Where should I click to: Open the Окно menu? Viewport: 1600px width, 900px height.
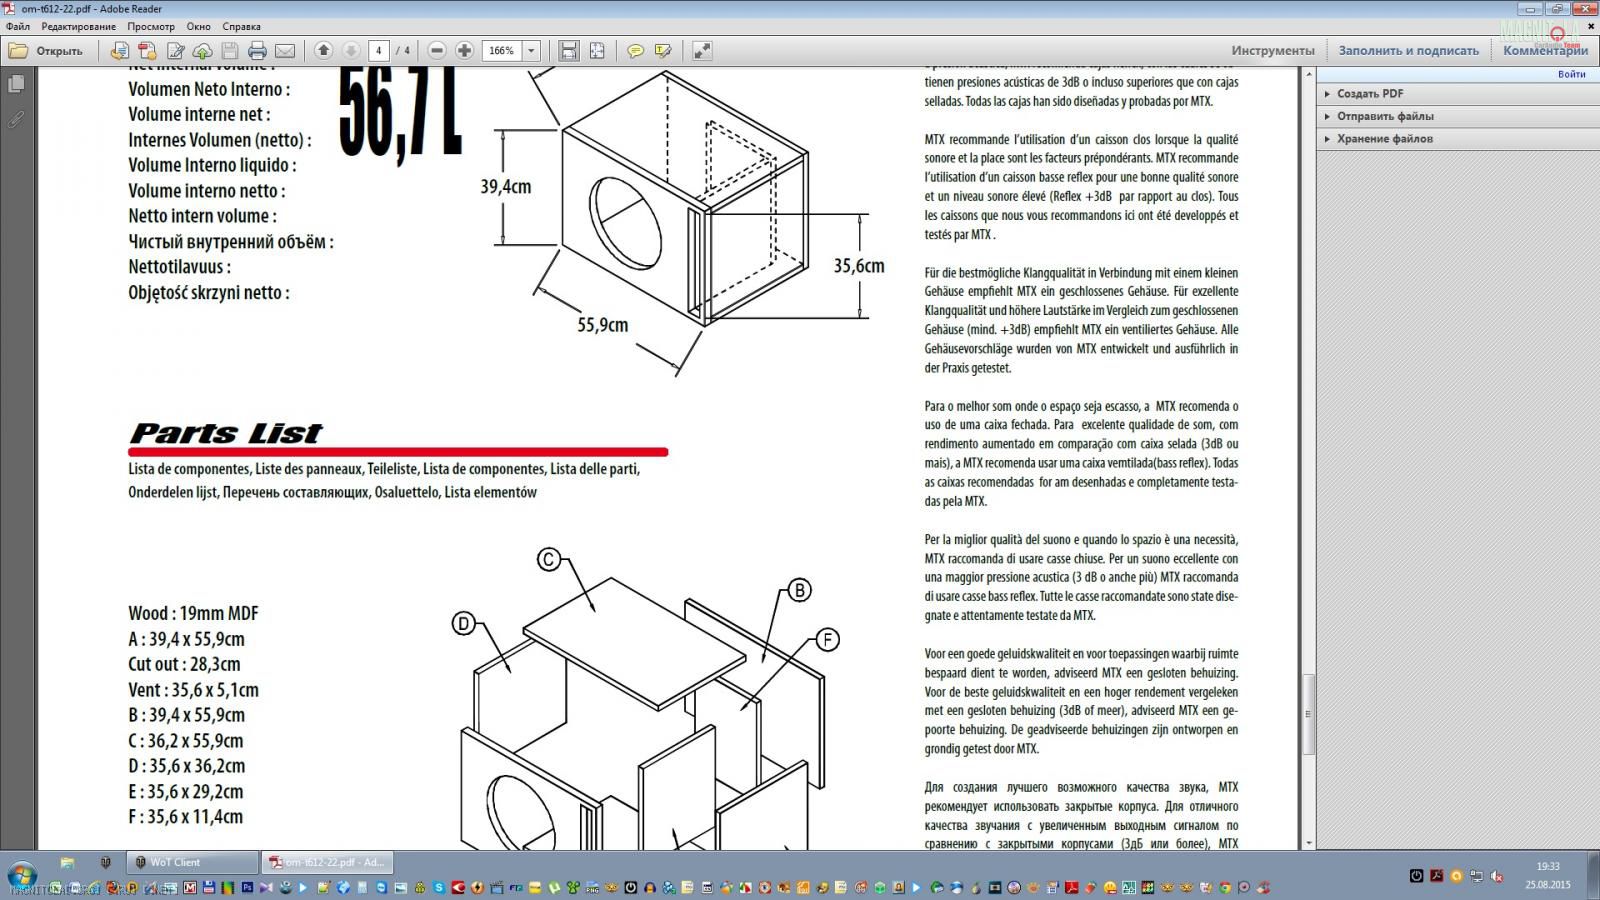pos(198,26)
